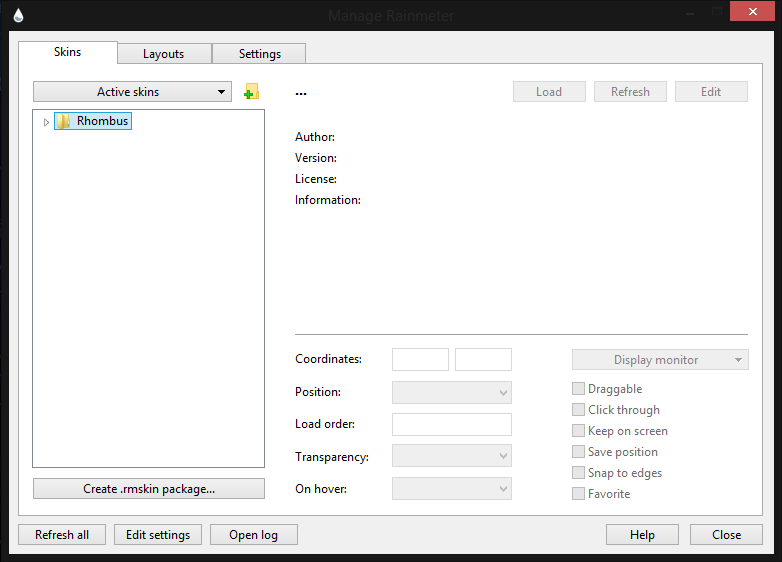The width and height of the screenshot is (782, 562).
Task: Click the first Coordinates input field
Action: click(420, 360)
